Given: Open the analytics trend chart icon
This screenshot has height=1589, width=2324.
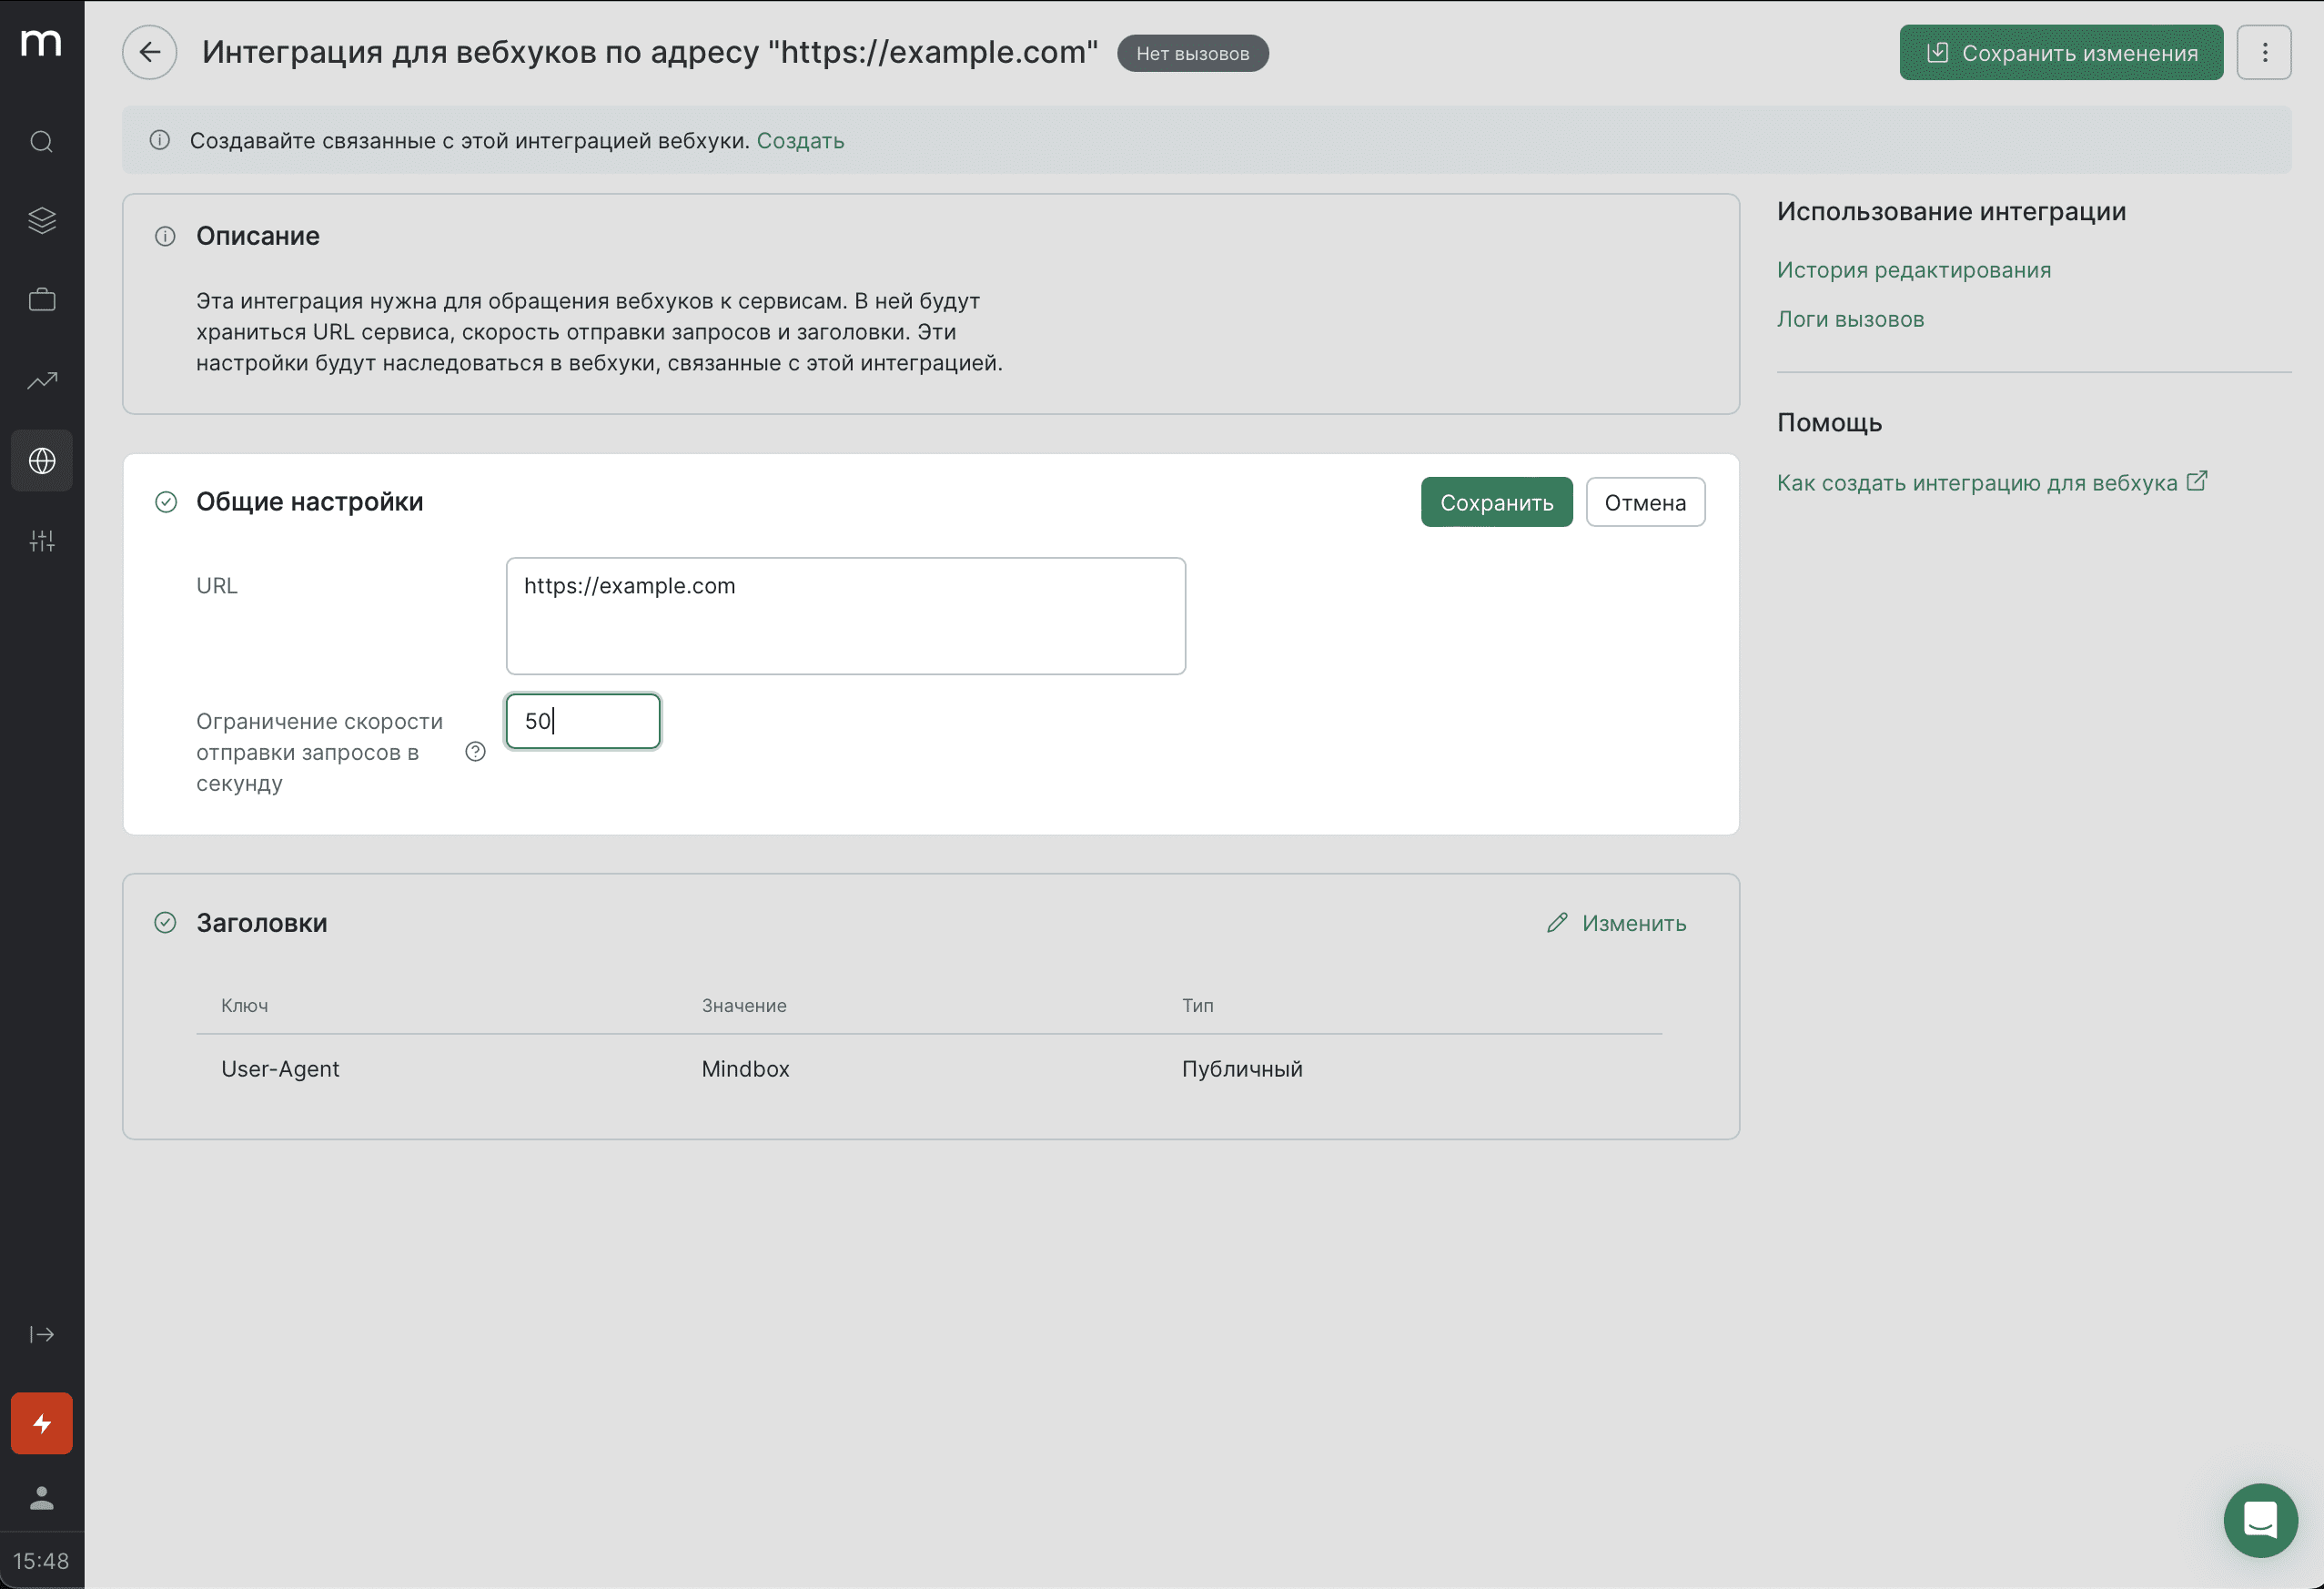Looking at the screenshot, I should [41, 380].
